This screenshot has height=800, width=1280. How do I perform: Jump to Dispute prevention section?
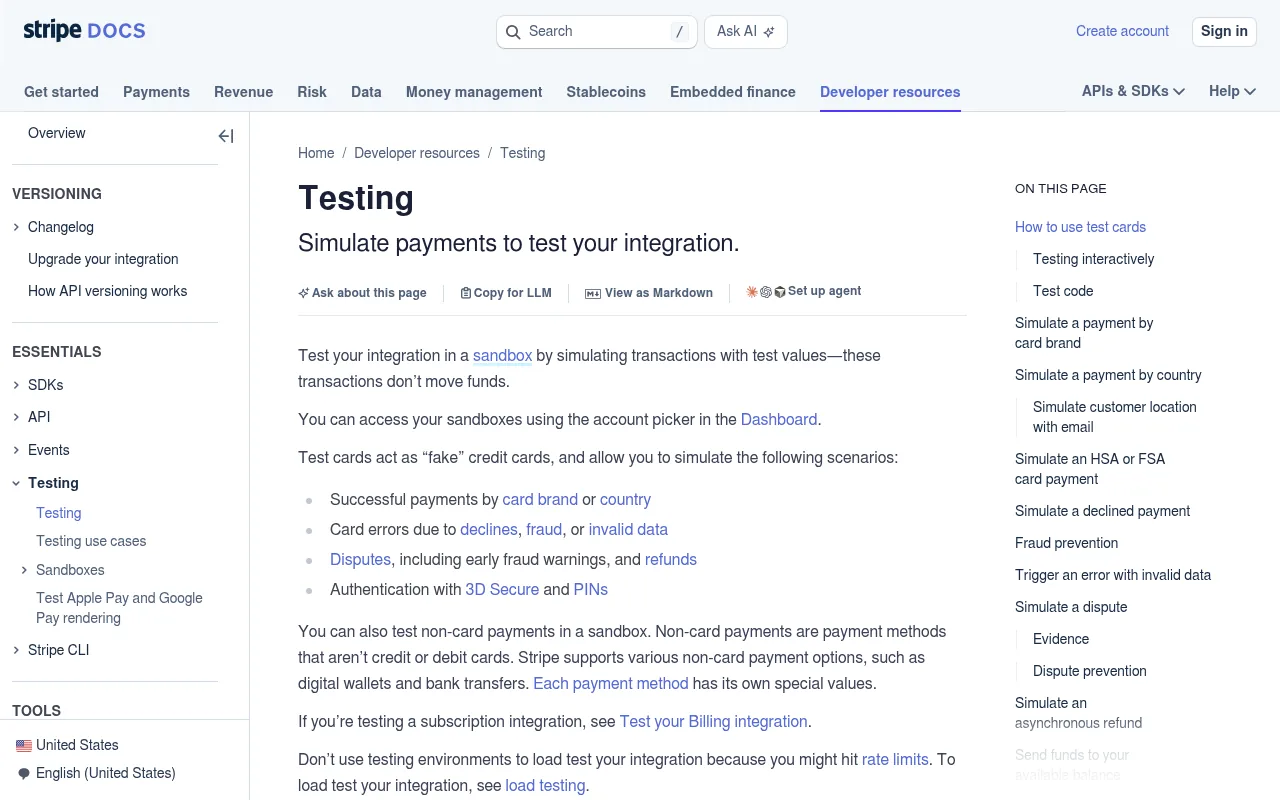coord(1090,671)
